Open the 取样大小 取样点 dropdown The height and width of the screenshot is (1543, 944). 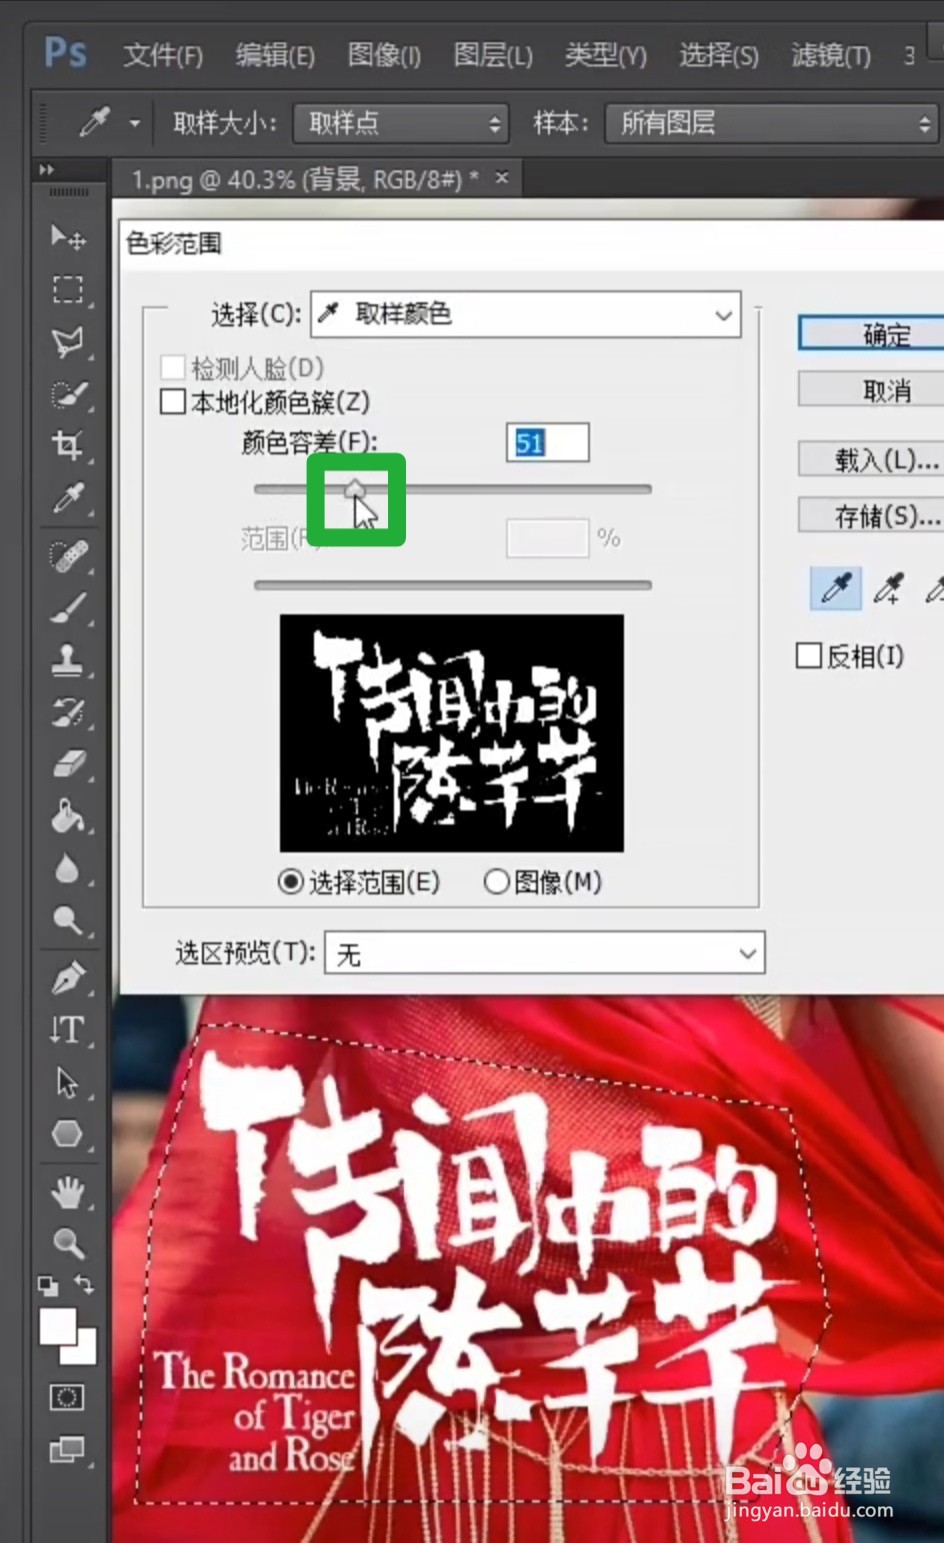(401, 124)
